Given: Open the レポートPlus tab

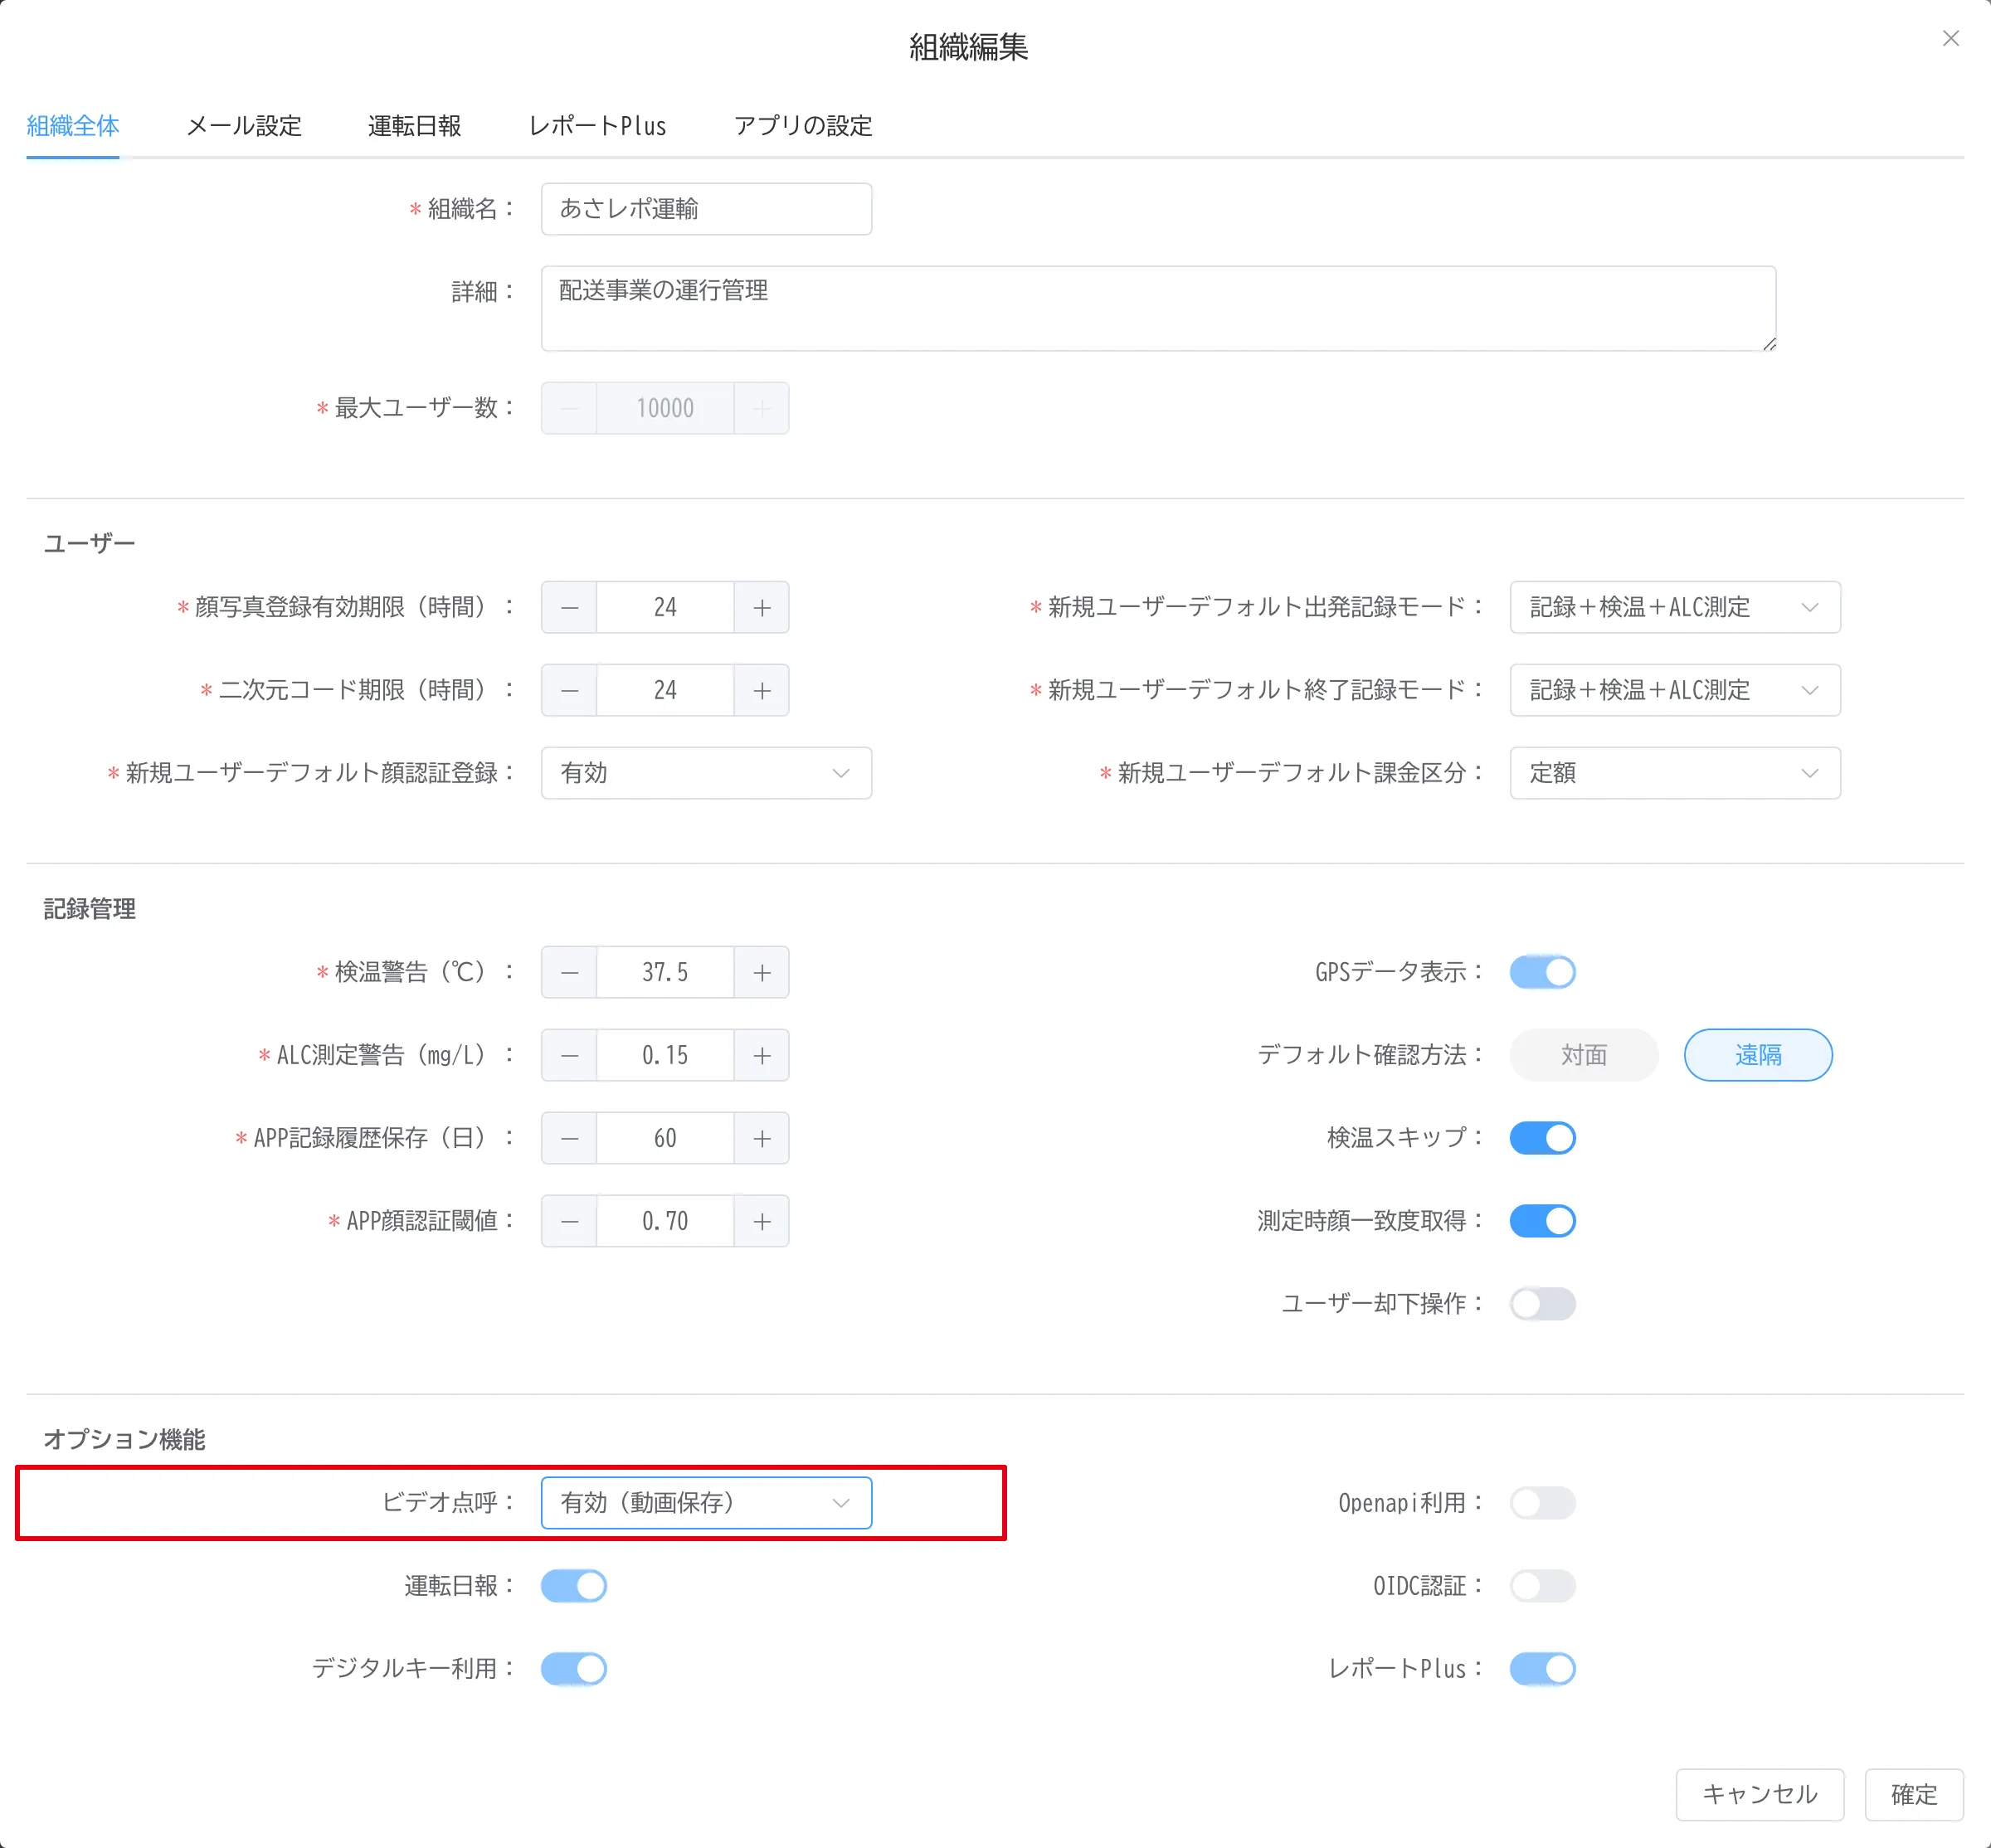Looking at the screenshot, I should point(597,126).
